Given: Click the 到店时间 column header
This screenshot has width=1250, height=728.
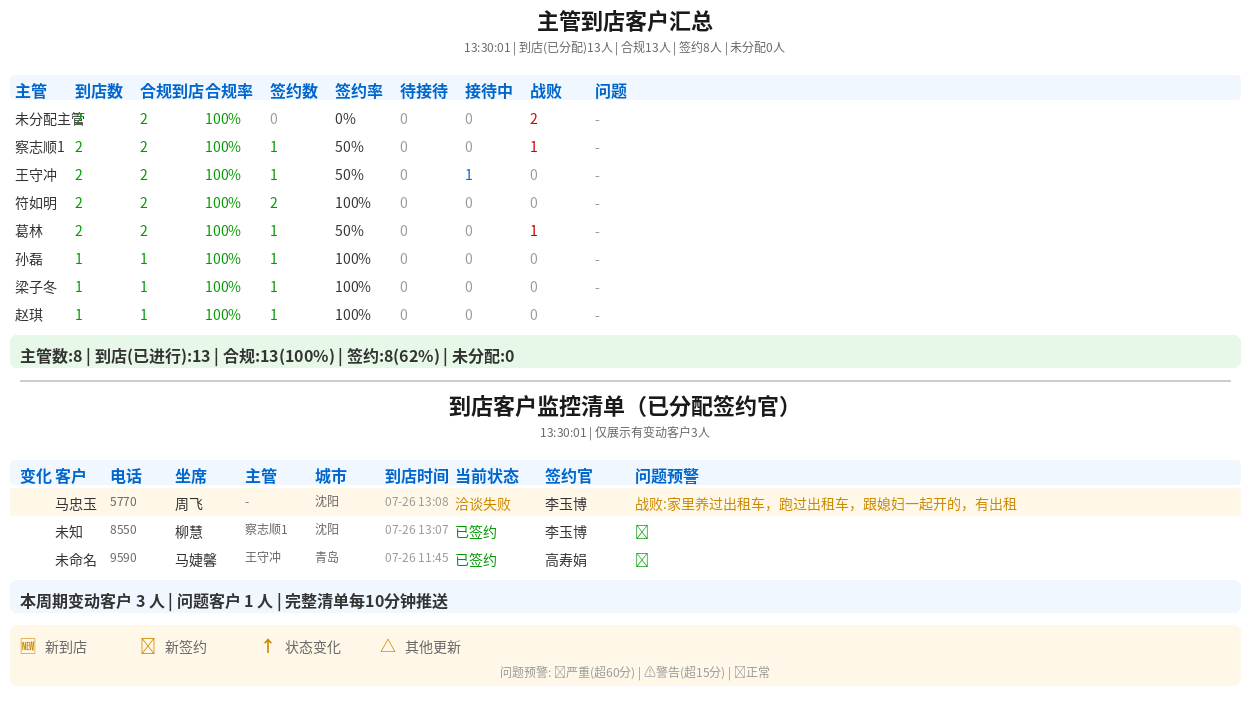Looking at the screenshot, I should click(417, 476).
